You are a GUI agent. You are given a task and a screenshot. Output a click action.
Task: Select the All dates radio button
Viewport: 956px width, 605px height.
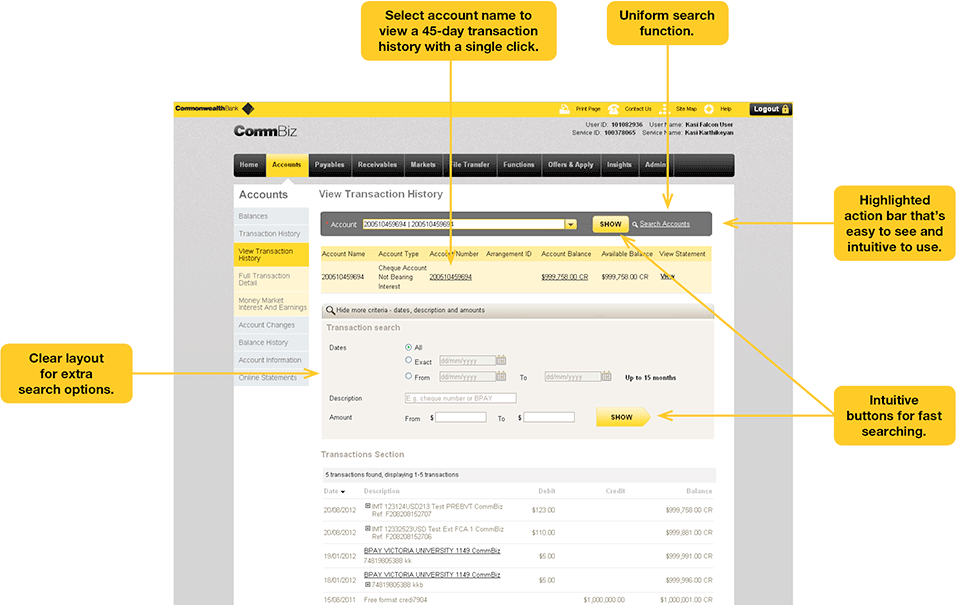(x=408, y=347)
